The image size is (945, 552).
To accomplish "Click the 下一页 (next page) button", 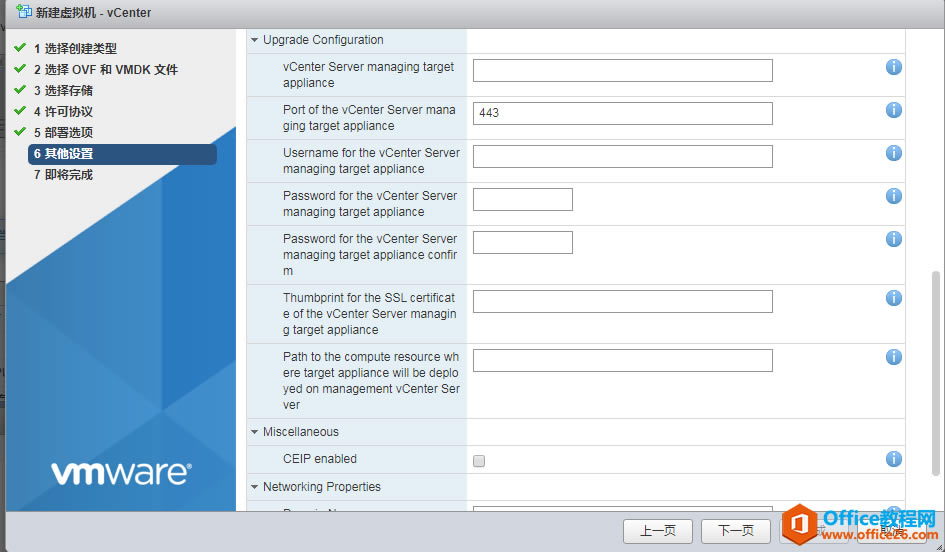I will tap(736, 531).
